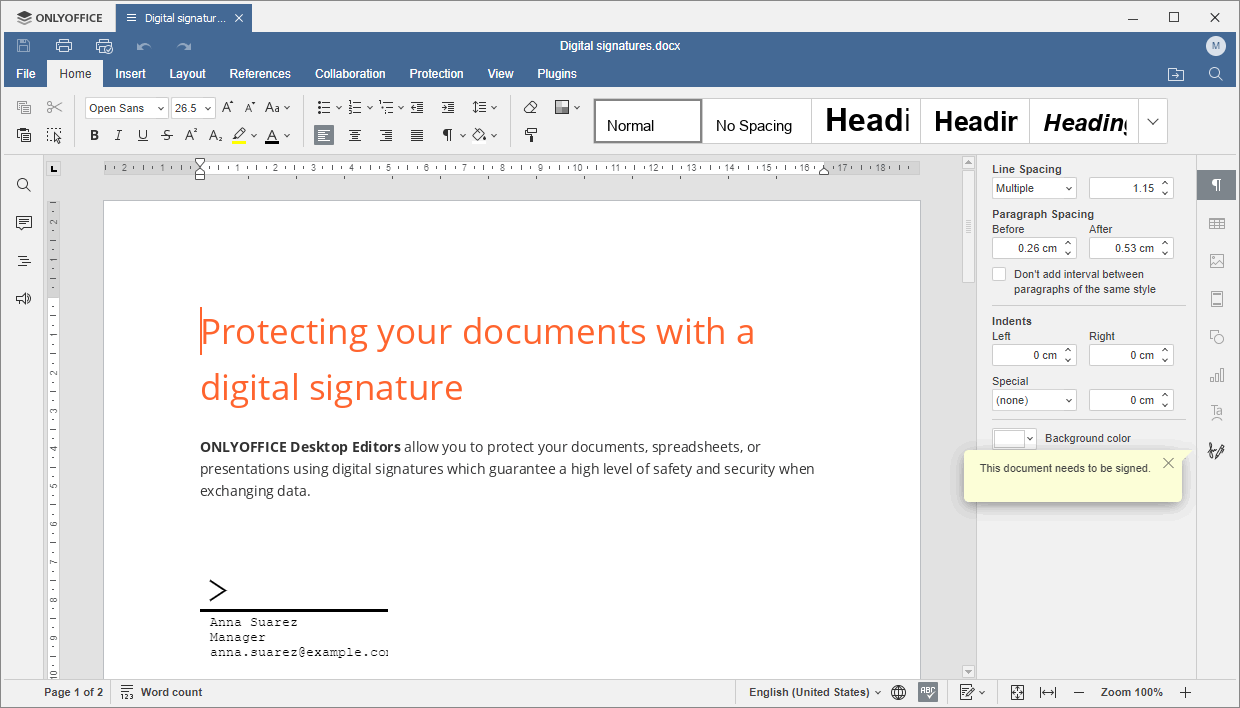Toggle Bold formatting
Image resolution: width=1240 pixels, height=708 pixels.
tap(95, 135)
